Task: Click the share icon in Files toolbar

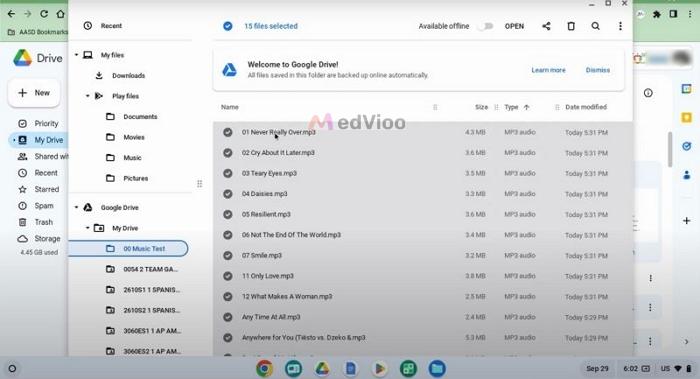Action: click(546, 26)
